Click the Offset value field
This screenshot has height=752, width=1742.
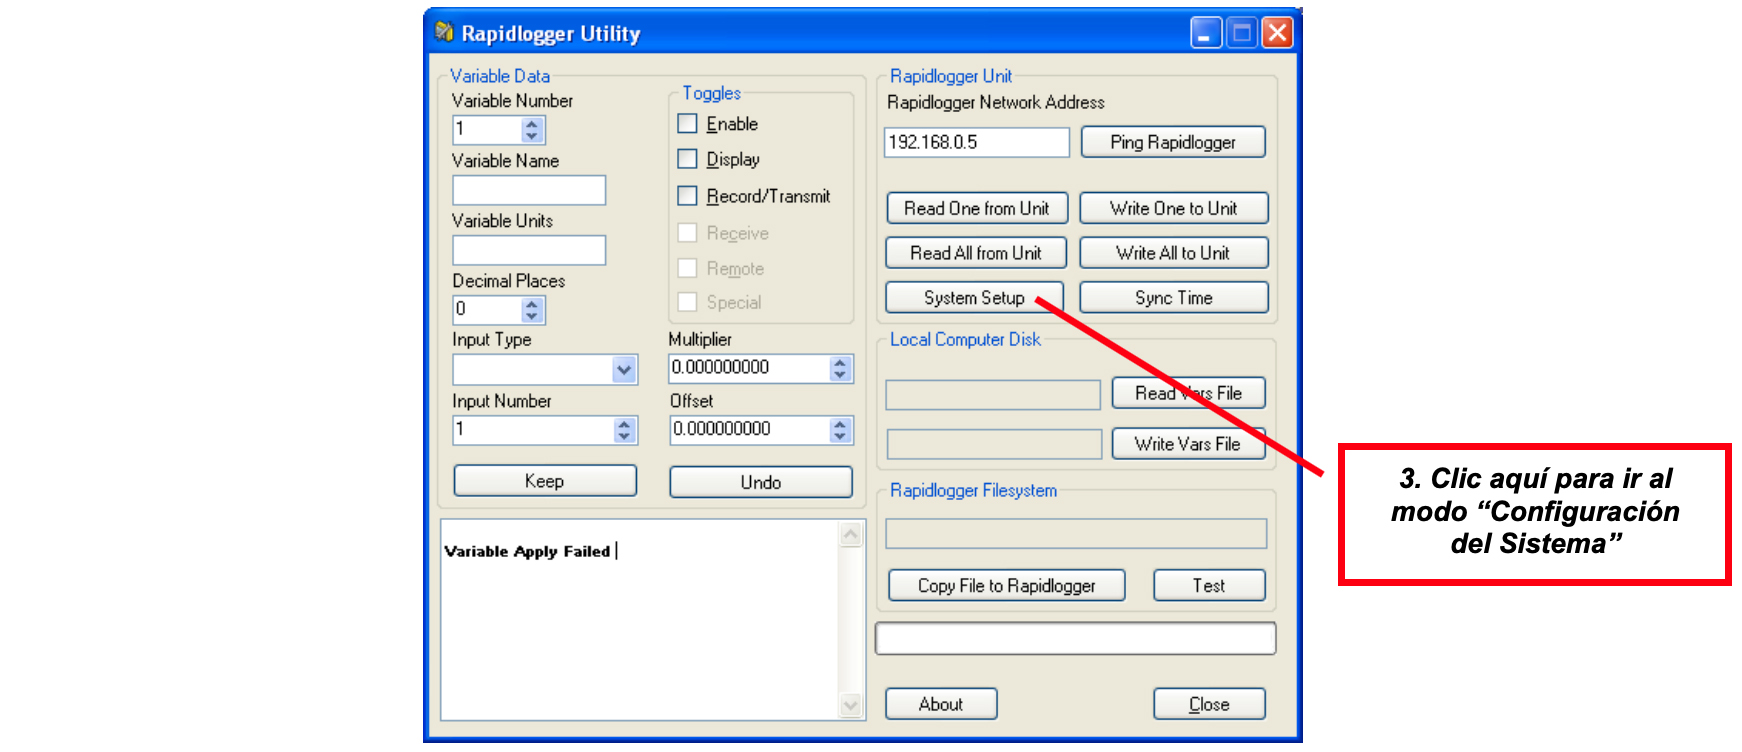750,430
